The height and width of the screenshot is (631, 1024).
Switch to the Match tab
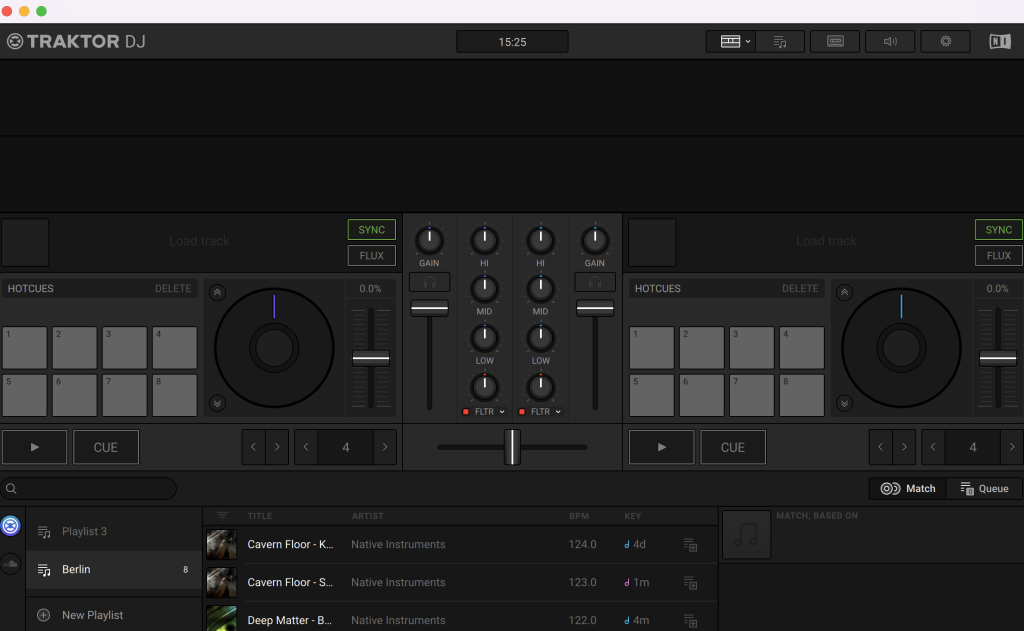[908, 488]
